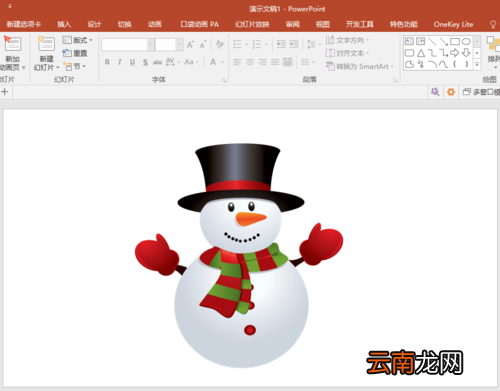The image size is (500, 391).
Task: Select the vertical text box shape
Action: [x=421, y=41]
